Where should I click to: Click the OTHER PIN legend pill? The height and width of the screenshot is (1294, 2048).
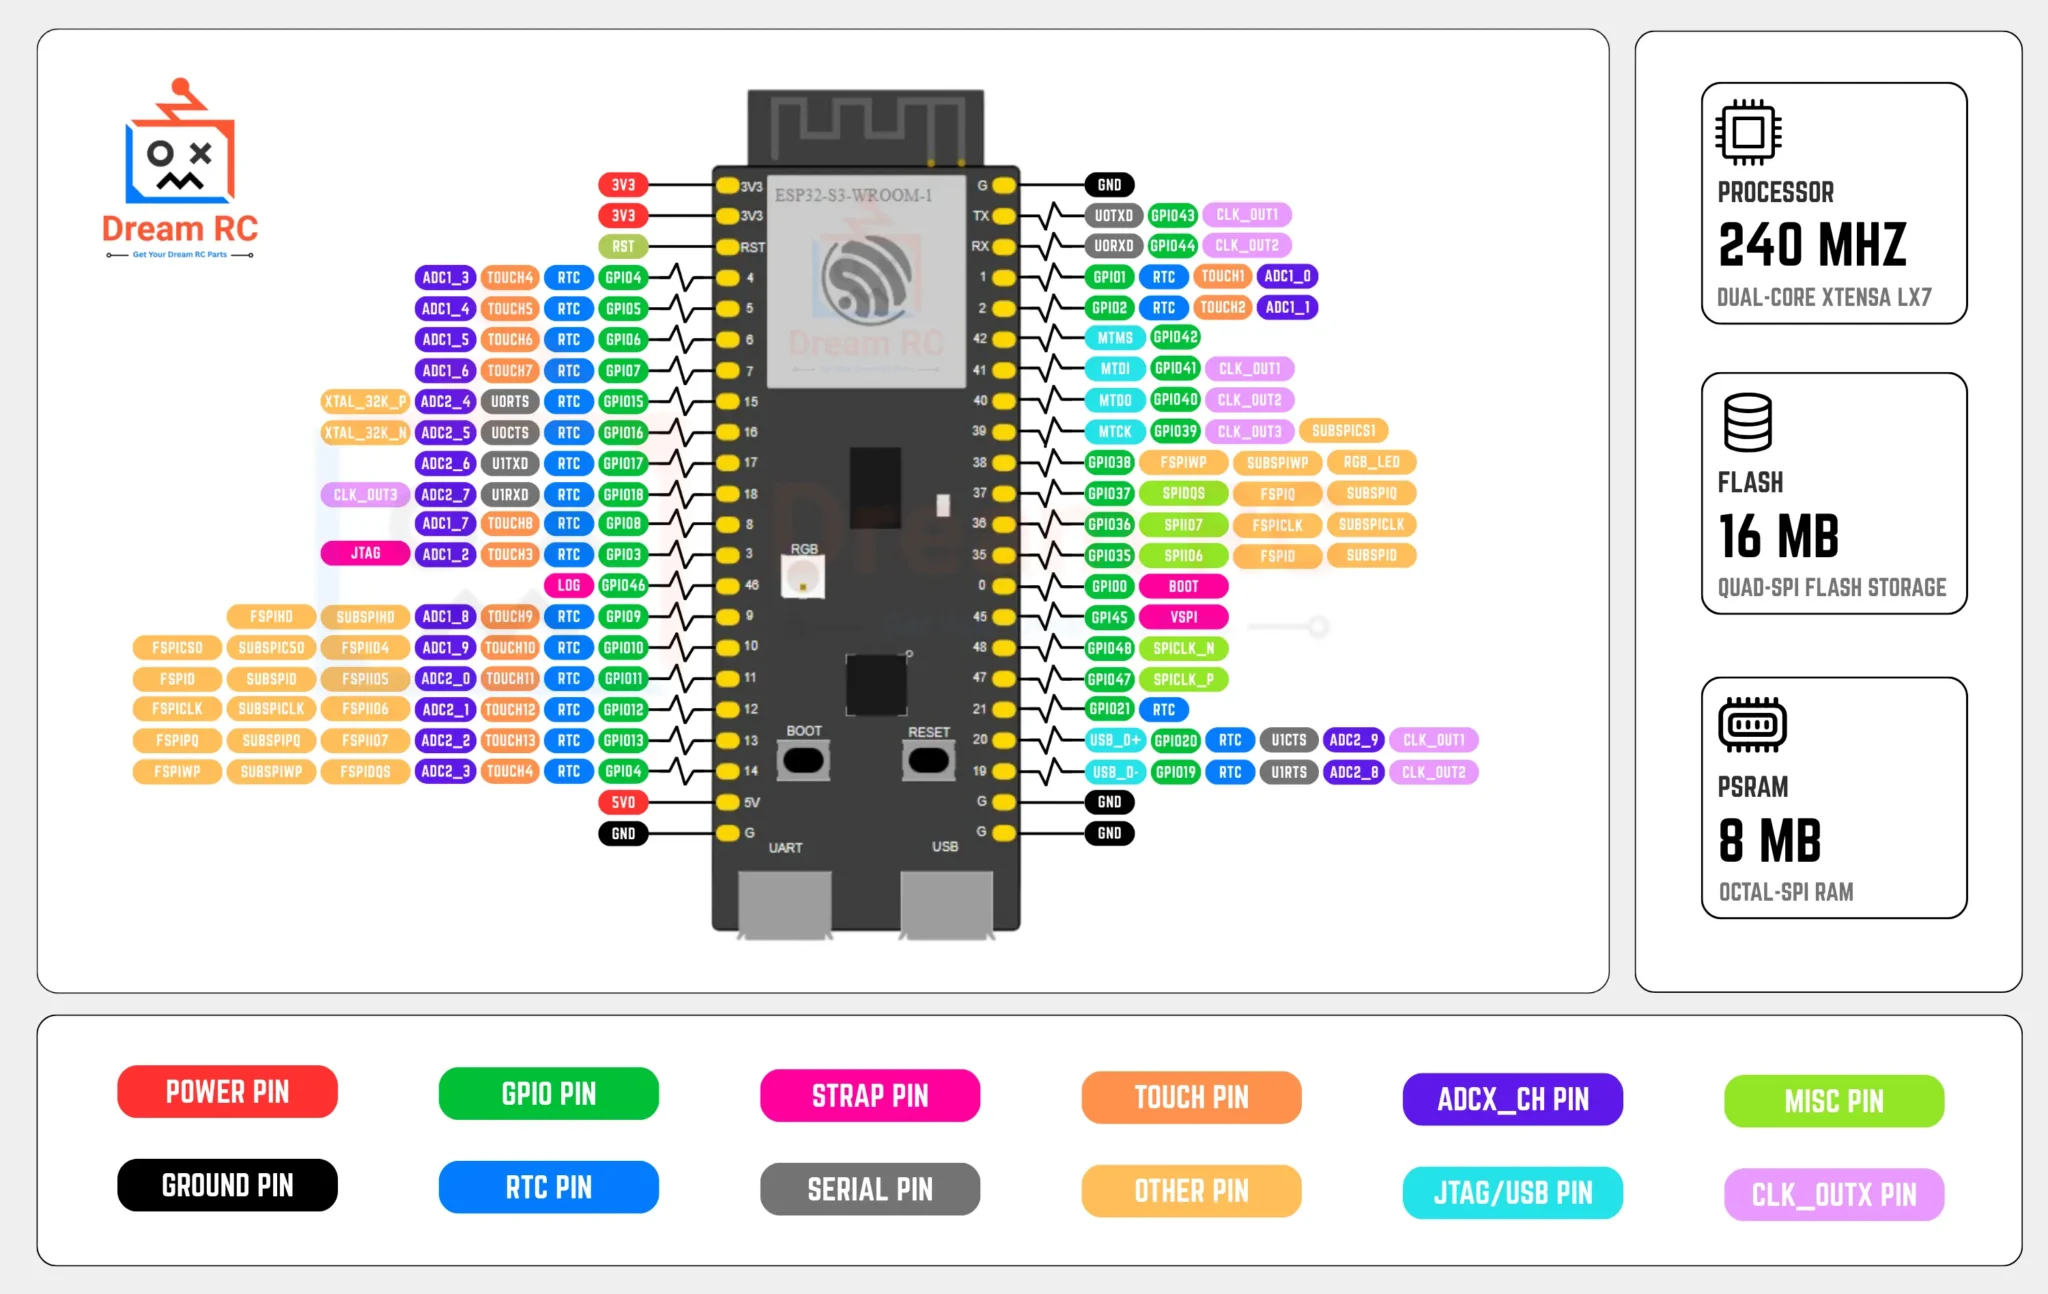click(x=1192, y=1191)
